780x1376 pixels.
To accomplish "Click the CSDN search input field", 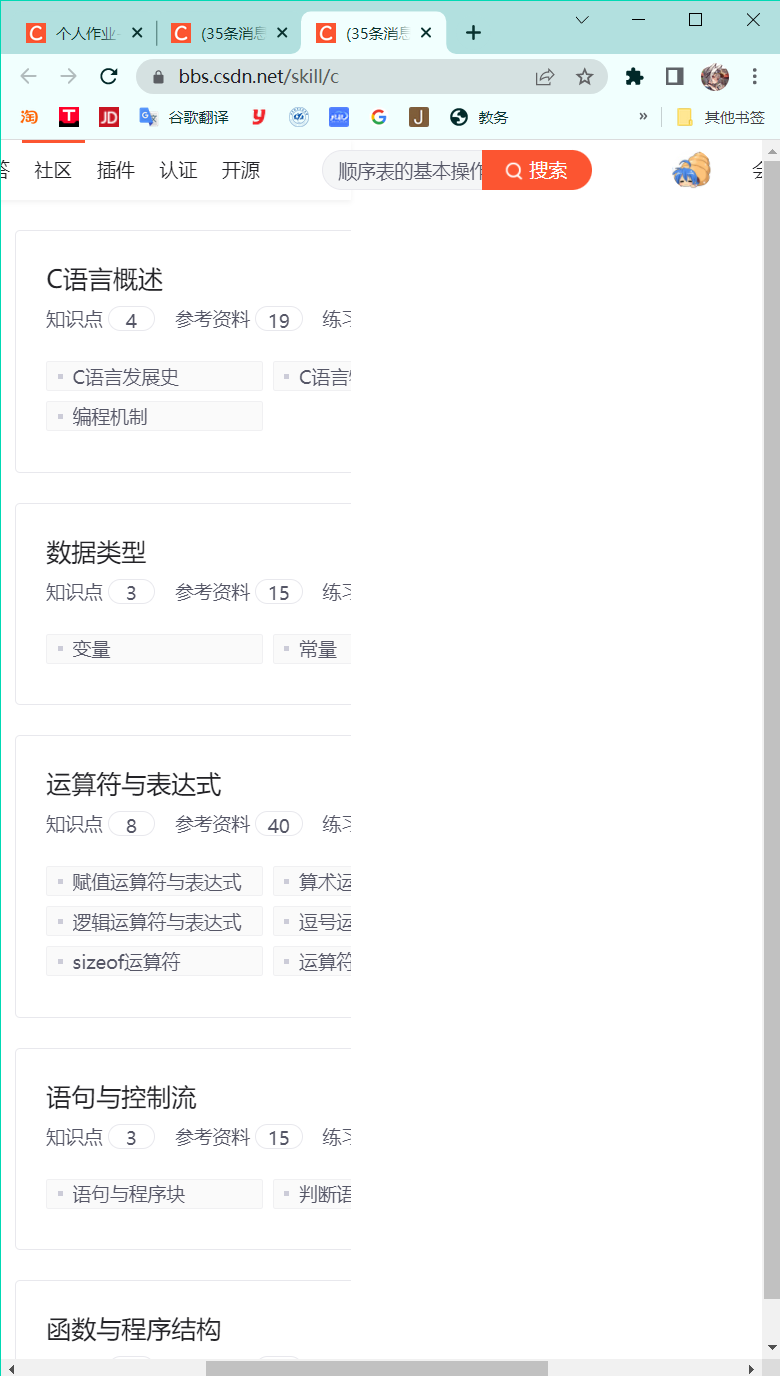I will 408,171.
